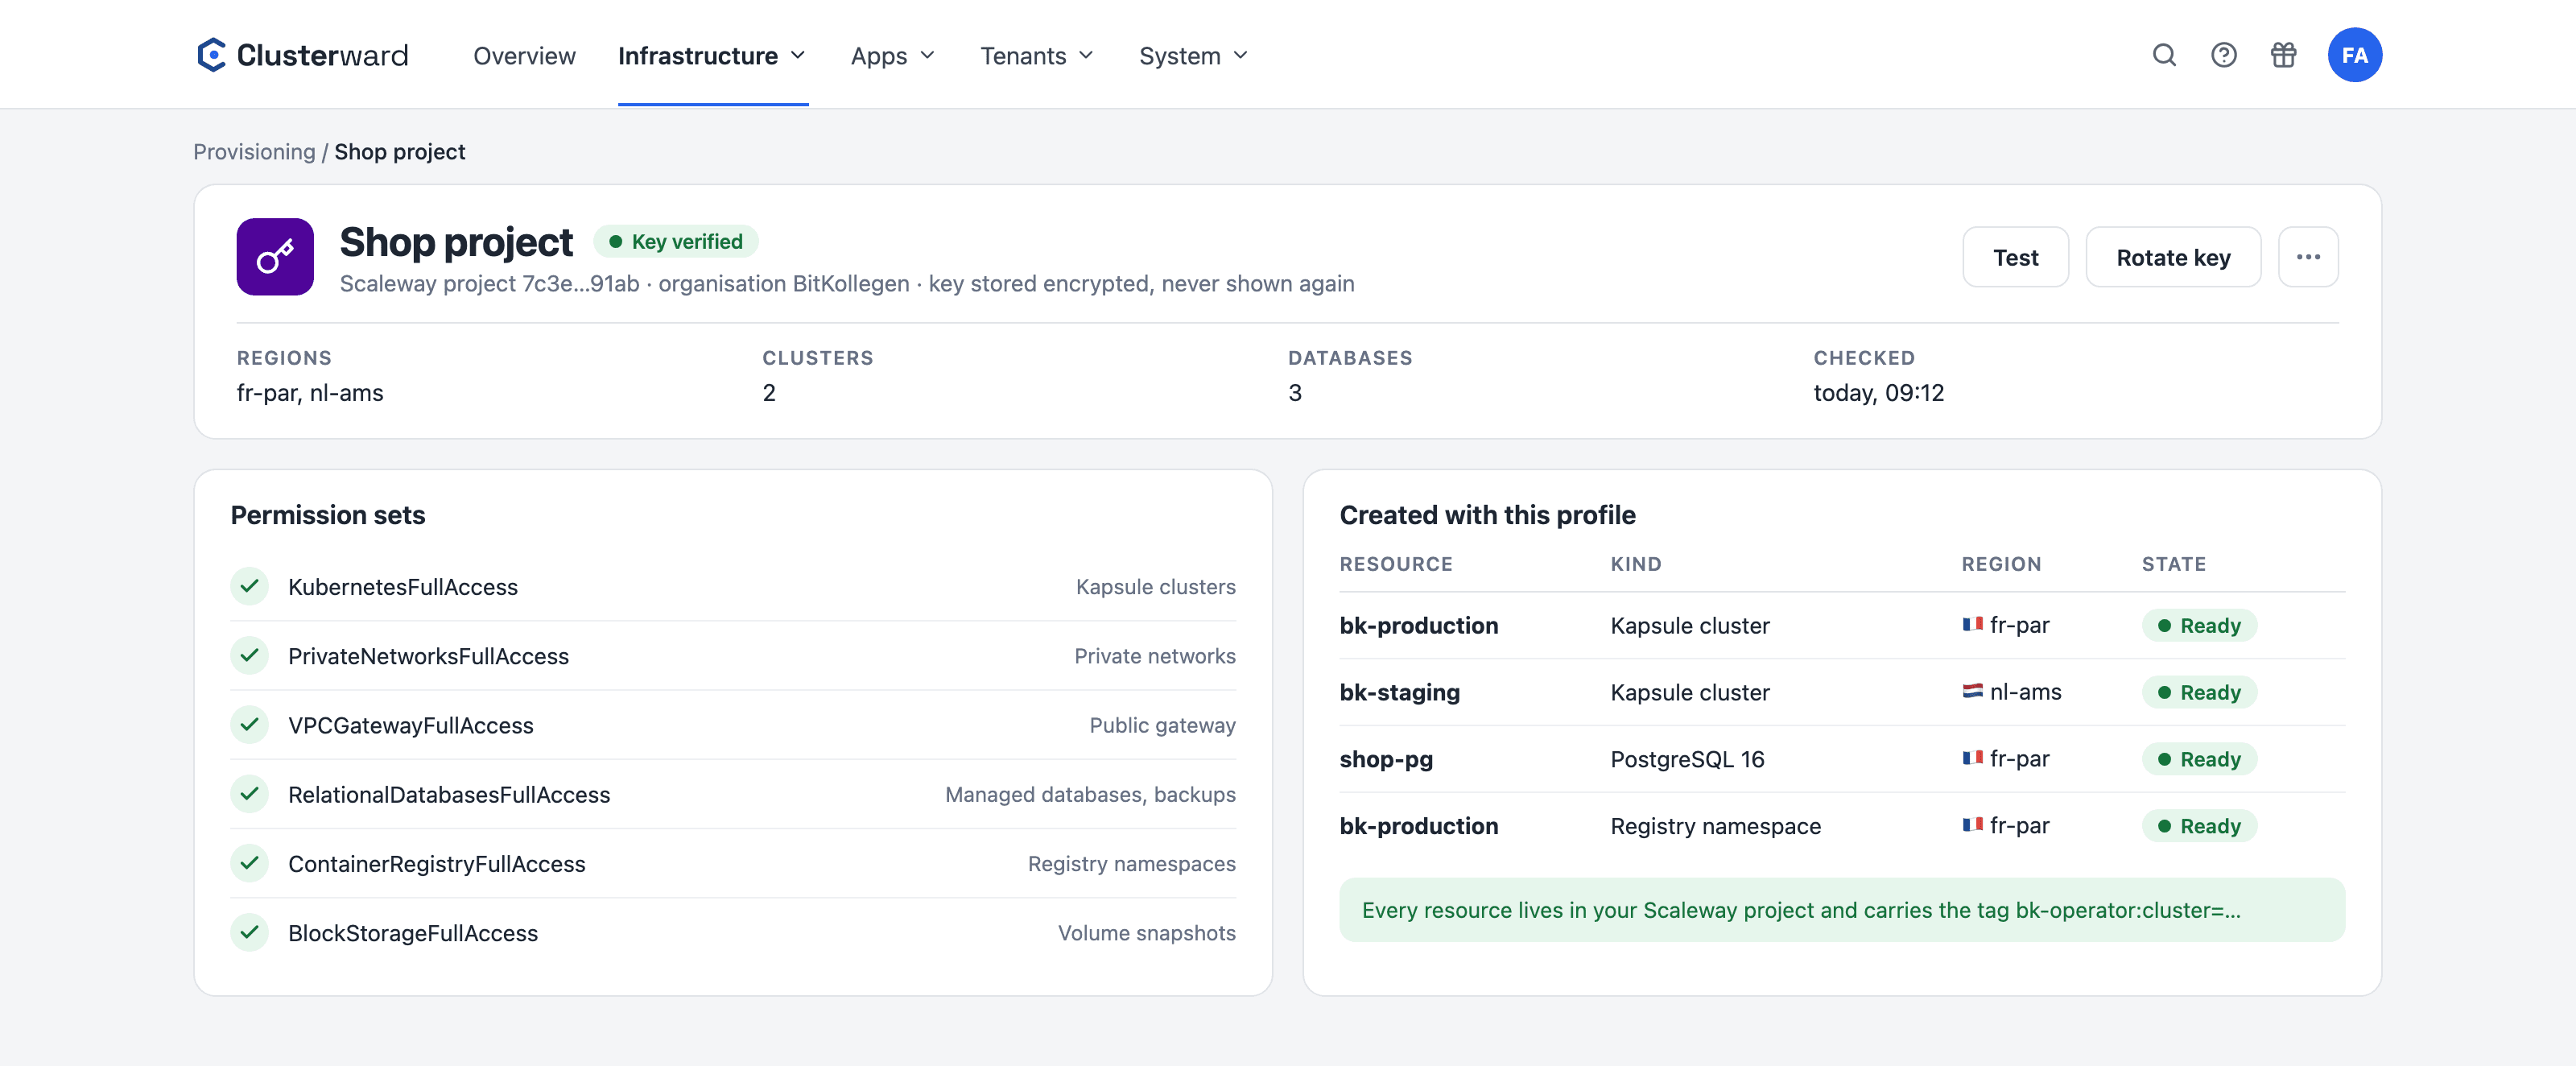This screenshot has height=1066, width=2576.
Task: Click Ready badge of bk-production Kapsule cluster
Action: click(2199, 625)
